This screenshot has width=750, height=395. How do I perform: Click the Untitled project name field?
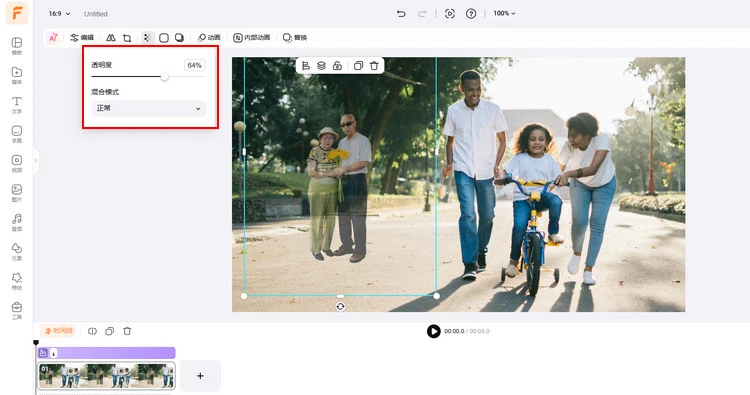point(96,14)
